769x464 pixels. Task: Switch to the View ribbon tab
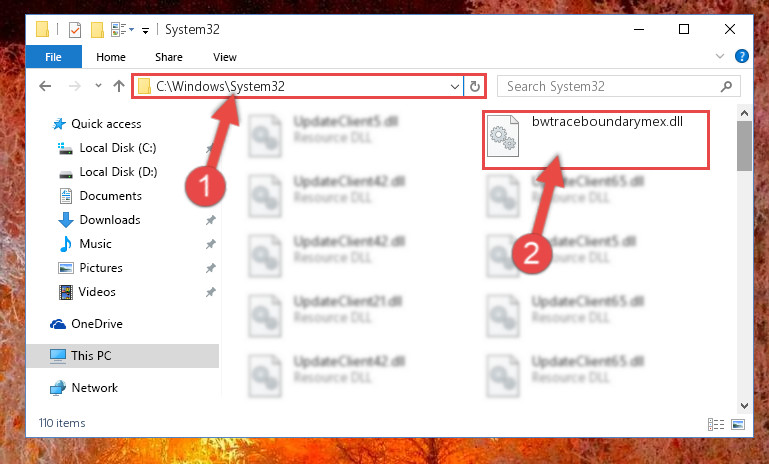point(225,57)
